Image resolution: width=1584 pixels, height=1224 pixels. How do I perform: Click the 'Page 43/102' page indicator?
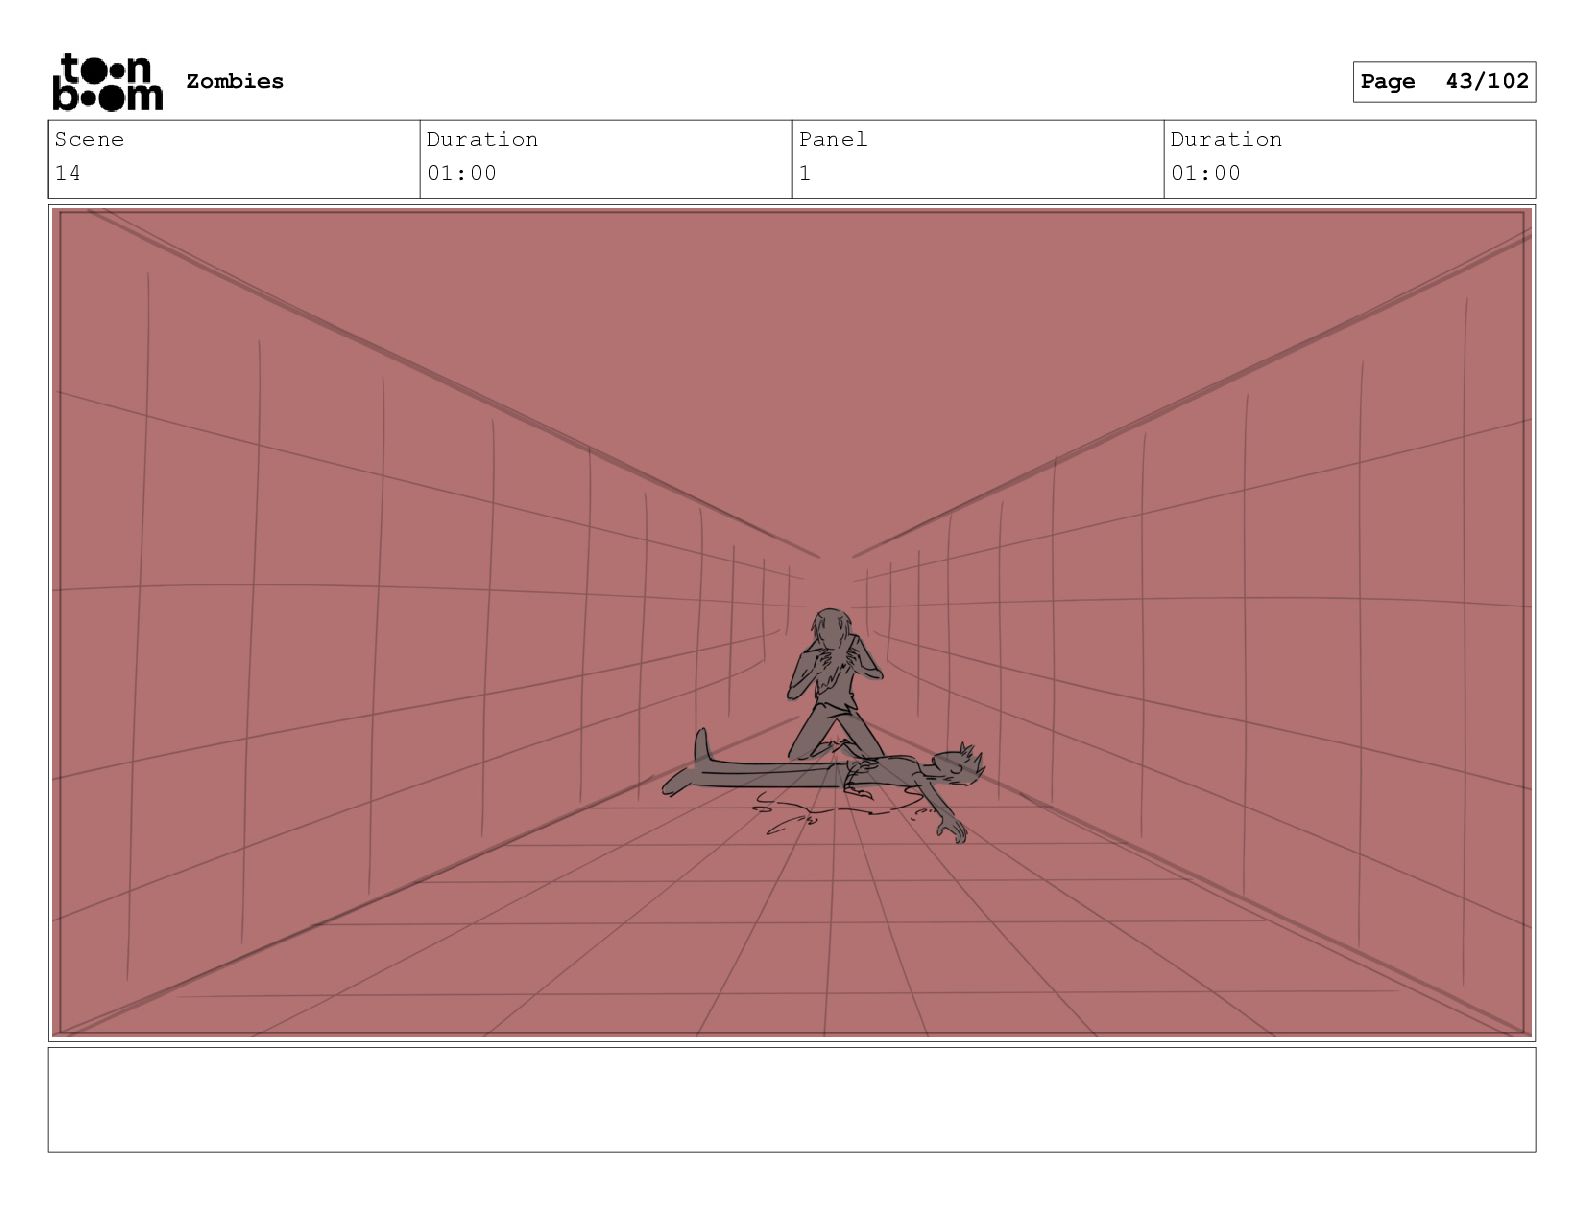(x=1444, y=82)
